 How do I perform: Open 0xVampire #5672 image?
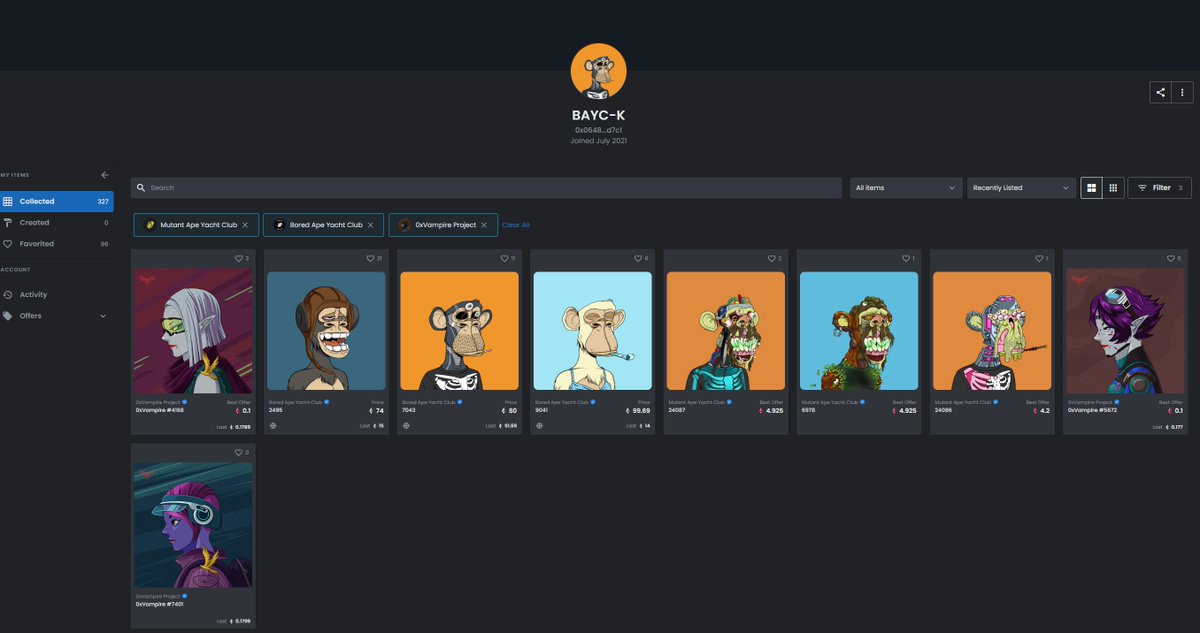click(x=1125, y=331)
